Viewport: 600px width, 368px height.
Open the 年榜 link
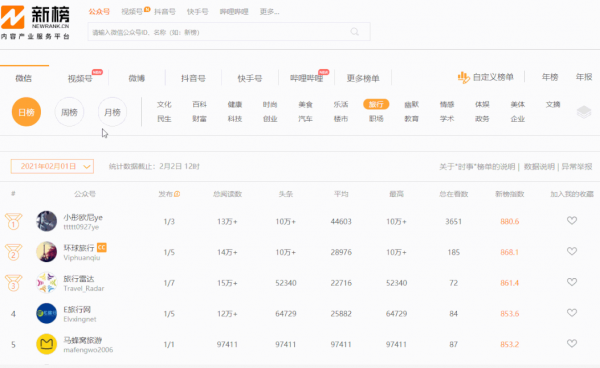550,77
